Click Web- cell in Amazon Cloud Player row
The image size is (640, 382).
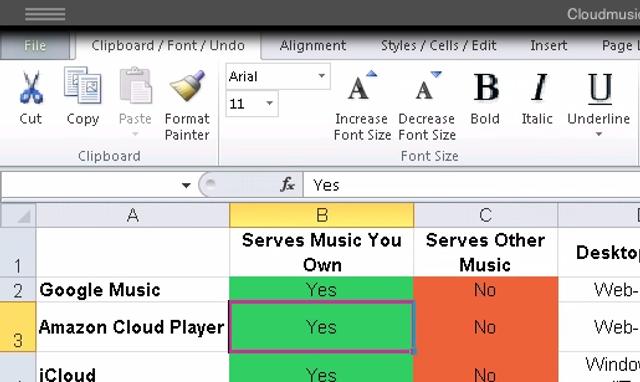click(x=599, y=327)
